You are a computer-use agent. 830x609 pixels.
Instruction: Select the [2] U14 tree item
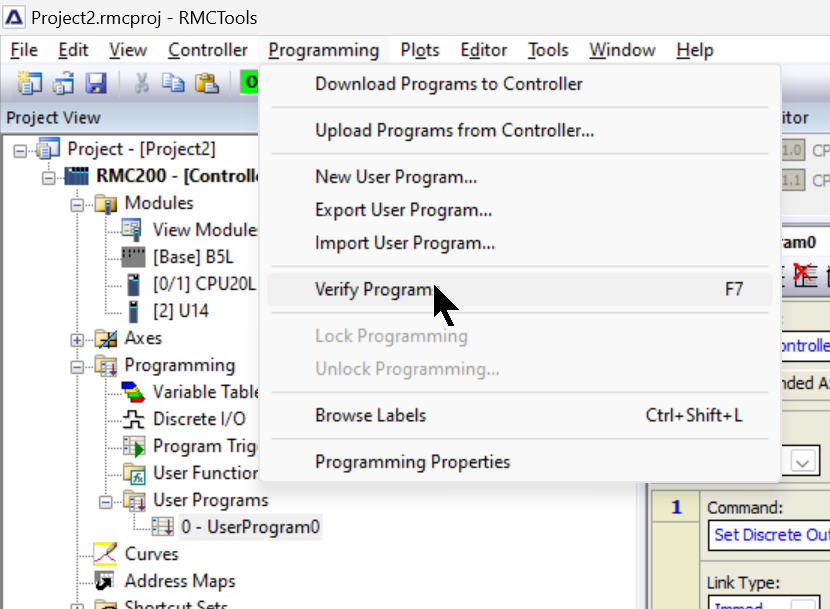point(181,311)
